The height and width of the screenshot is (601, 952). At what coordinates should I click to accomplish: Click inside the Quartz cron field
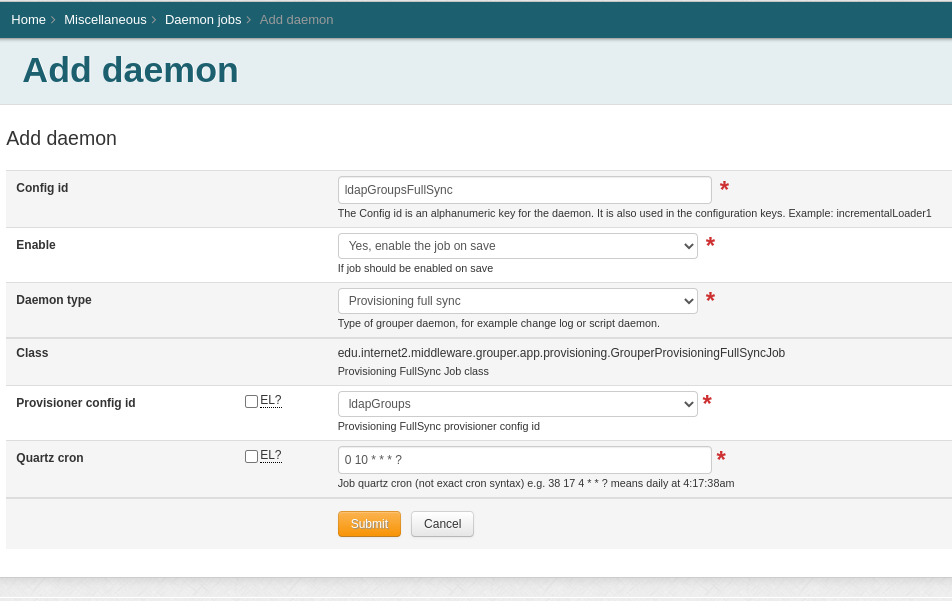pos(524,460)
